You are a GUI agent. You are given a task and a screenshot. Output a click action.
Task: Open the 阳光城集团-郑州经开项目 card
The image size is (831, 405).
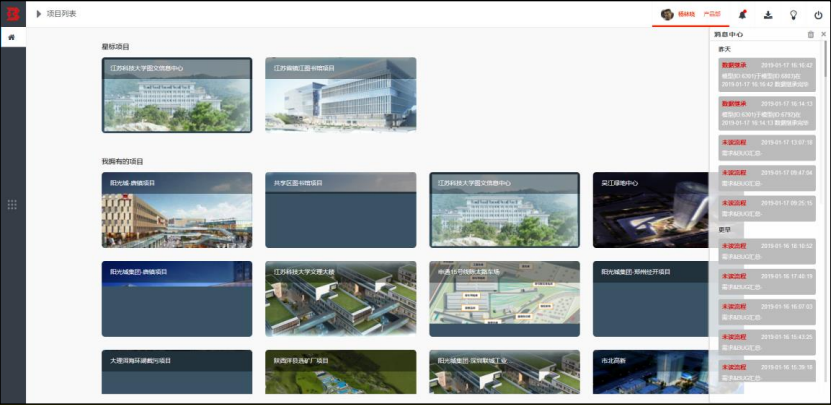(651, 299)
